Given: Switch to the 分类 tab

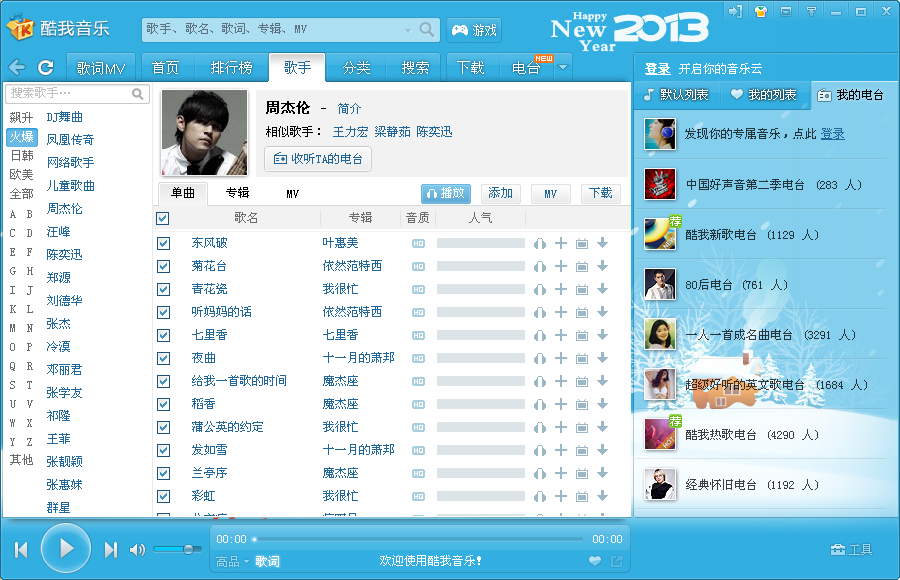Looking at the screenshot, I should pyautogui.click(x=356, y=68).
